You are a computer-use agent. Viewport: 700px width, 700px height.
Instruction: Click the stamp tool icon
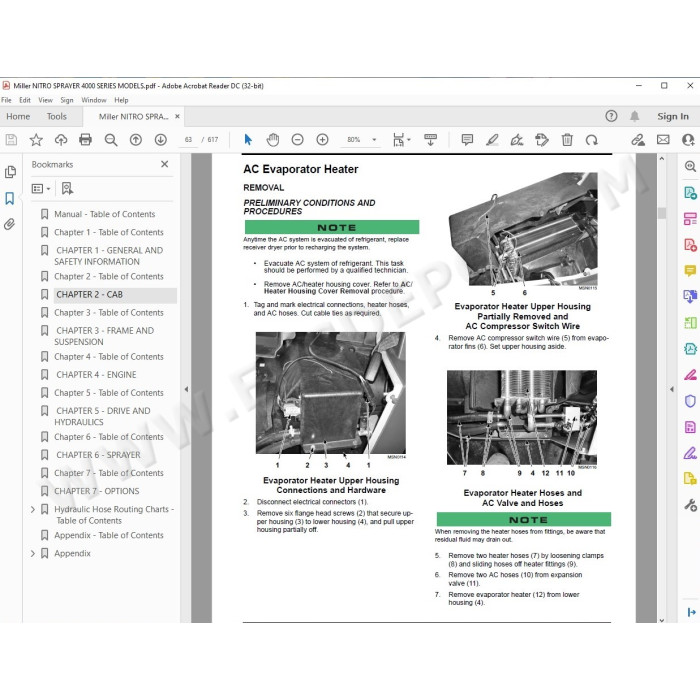[542, 140]
